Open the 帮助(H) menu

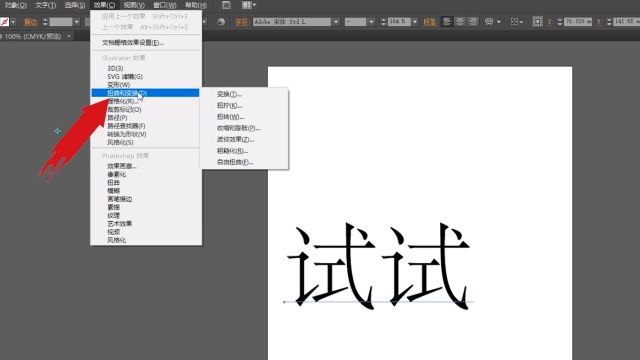[x=196, y=5]
